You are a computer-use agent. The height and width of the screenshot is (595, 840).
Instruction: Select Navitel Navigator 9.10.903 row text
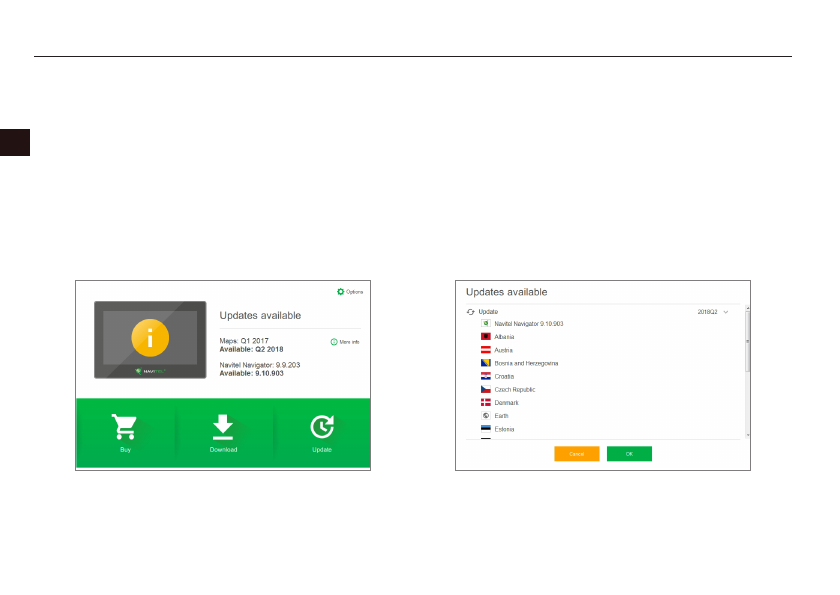tap(529, 324)
